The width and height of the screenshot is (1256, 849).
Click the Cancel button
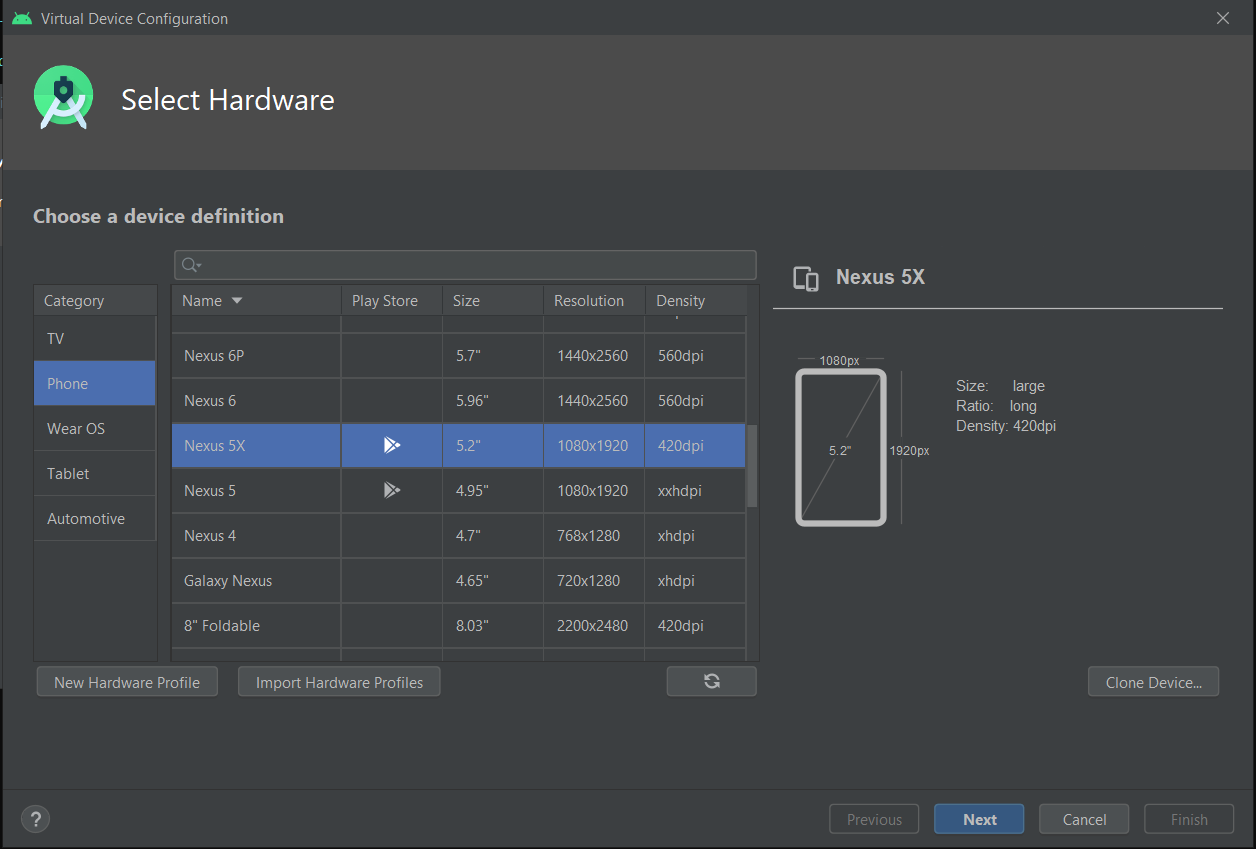[x=1084, y=819]
